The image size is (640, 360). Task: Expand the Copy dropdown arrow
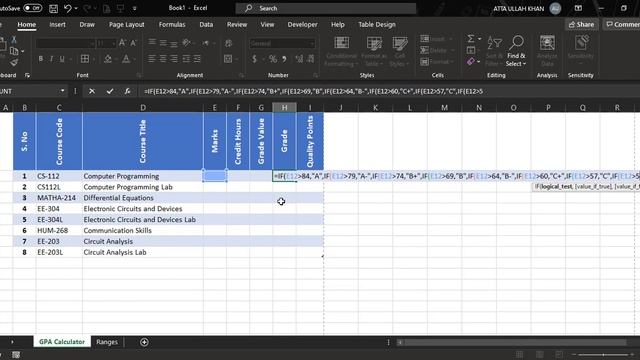click(x=22, y=51)
